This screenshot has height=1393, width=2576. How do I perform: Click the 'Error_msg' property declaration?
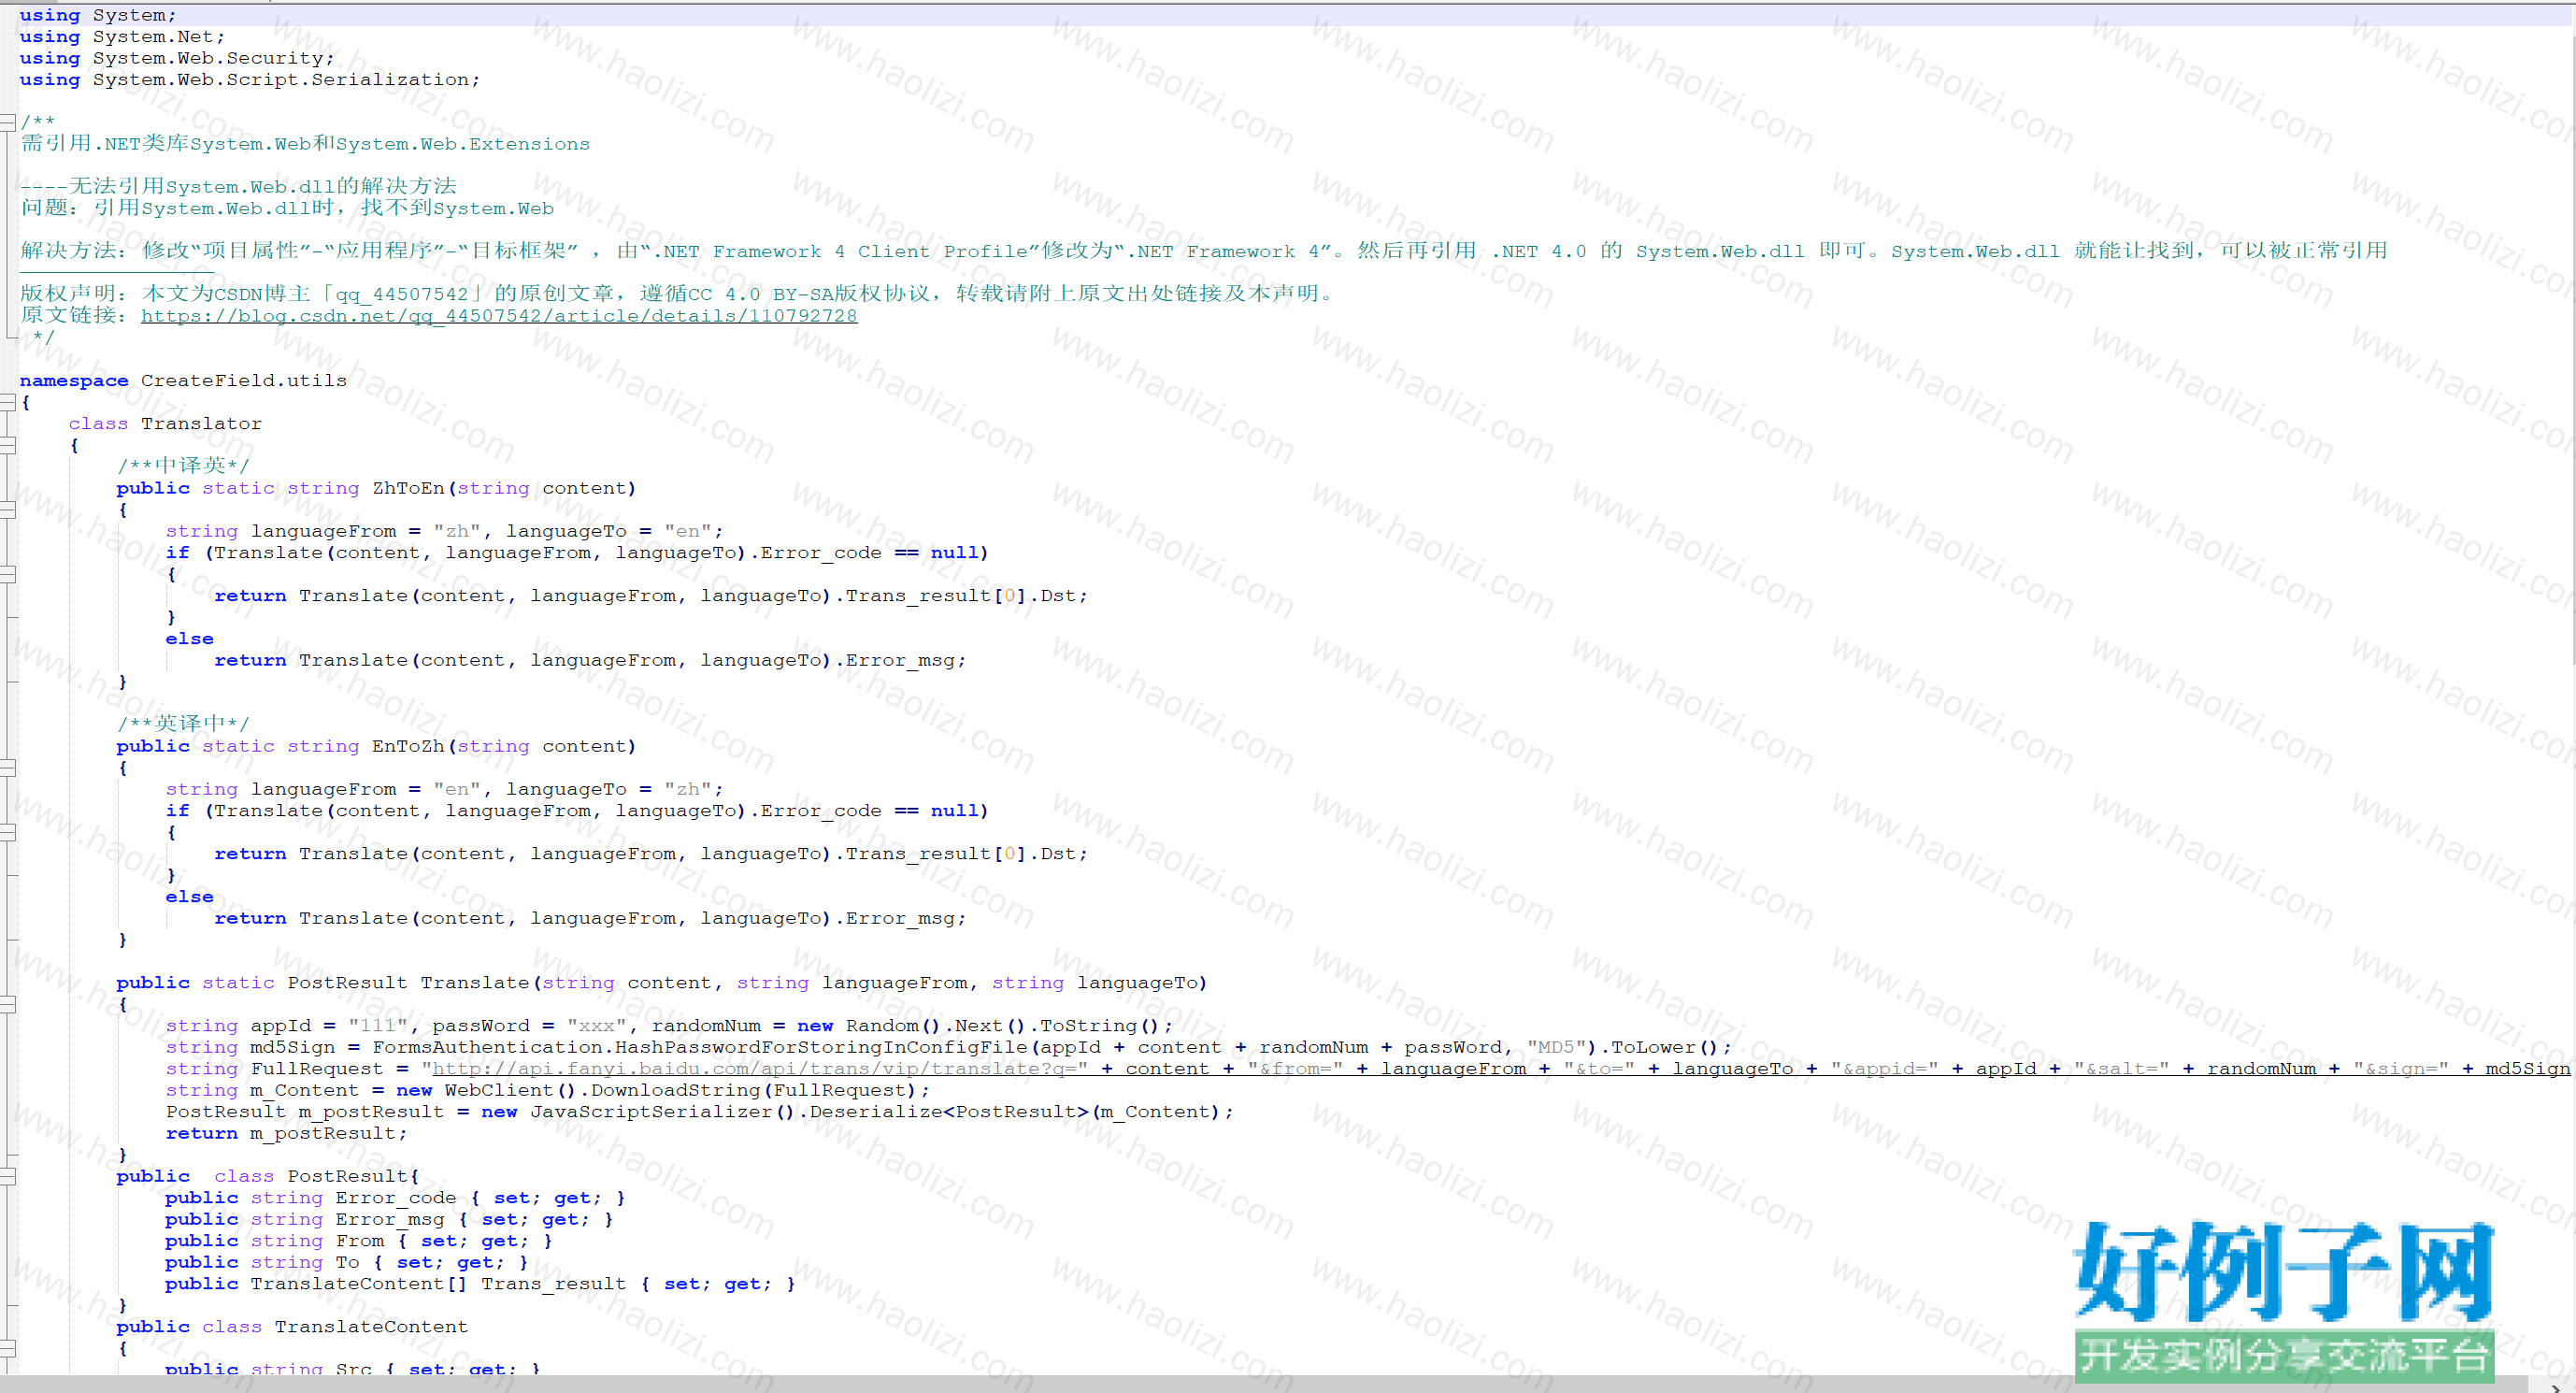389,1219
